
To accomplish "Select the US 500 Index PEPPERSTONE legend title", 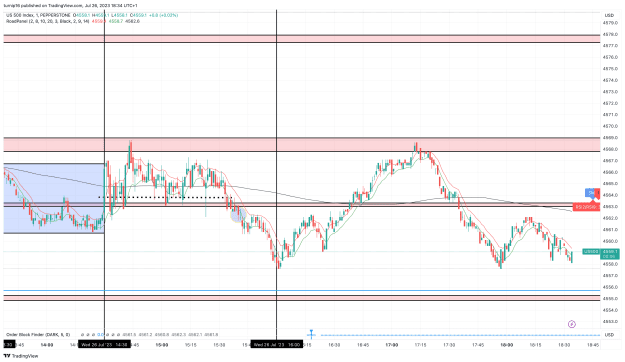I will pos(38,15).
